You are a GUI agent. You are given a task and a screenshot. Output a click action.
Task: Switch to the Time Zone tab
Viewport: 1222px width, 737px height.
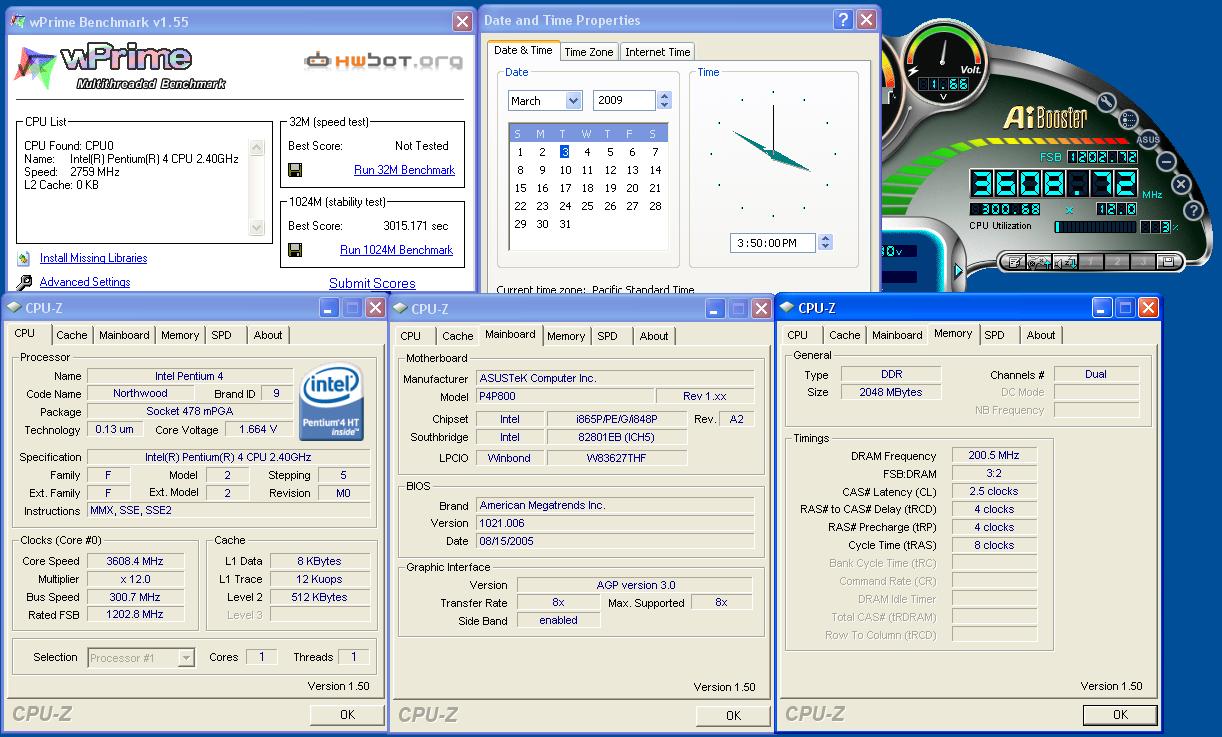pos(589,52)
